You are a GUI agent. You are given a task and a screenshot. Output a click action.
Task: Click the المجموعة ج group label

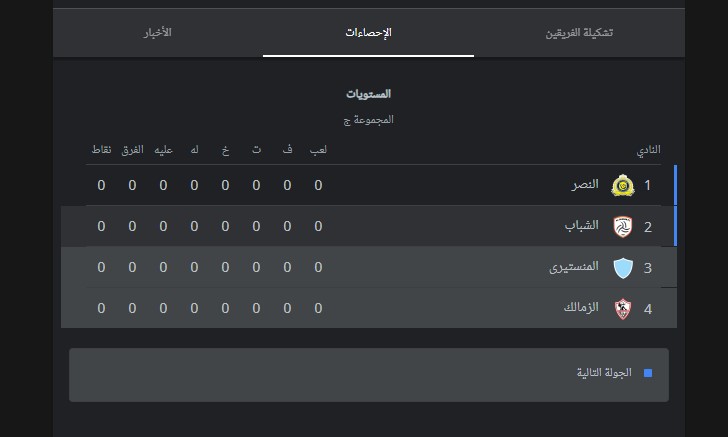[x=368, y=120]
